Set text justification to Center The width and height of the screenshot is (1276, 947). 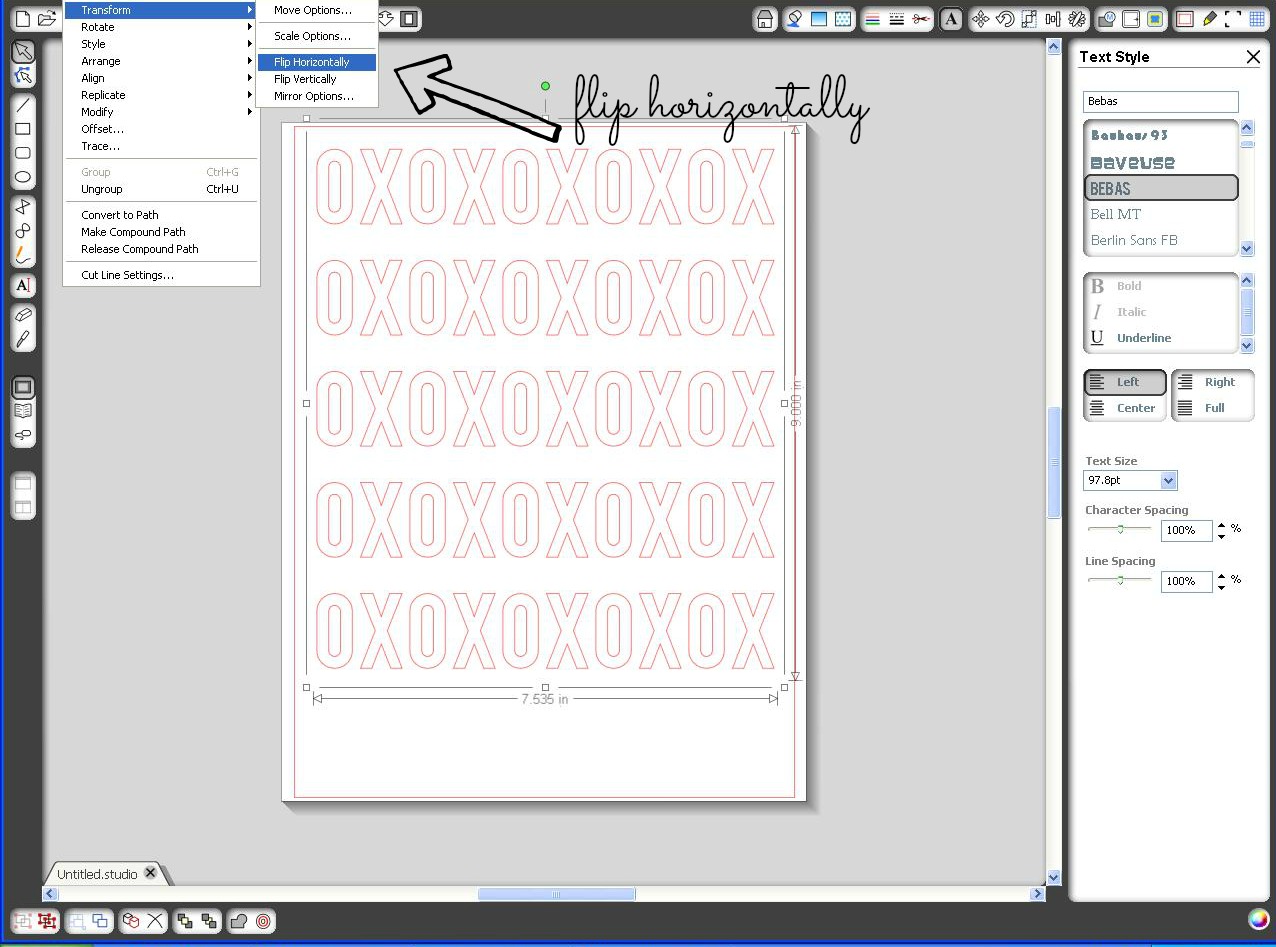1125,408
